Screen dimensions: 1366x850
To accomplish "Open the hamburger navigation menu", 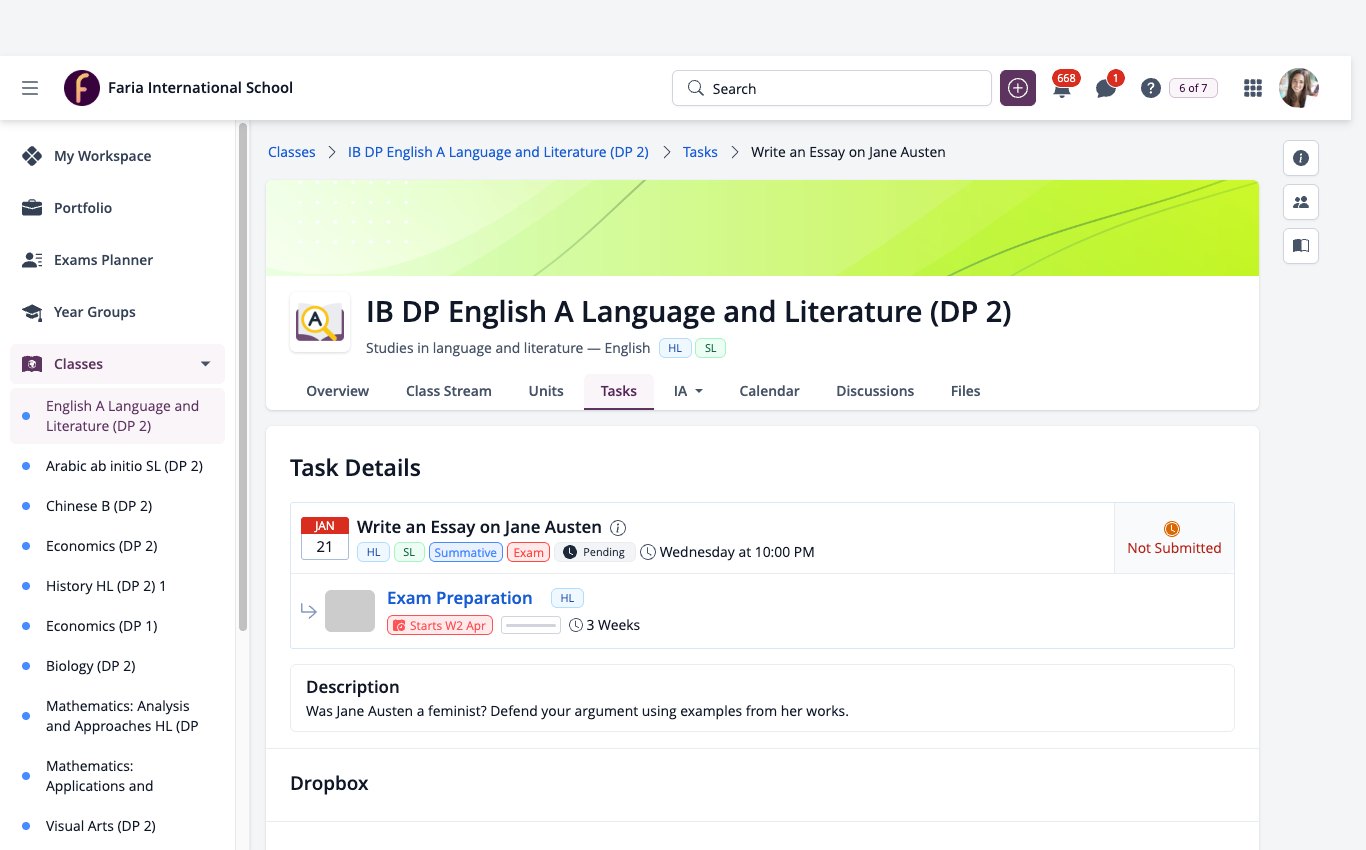I will 30,88.
